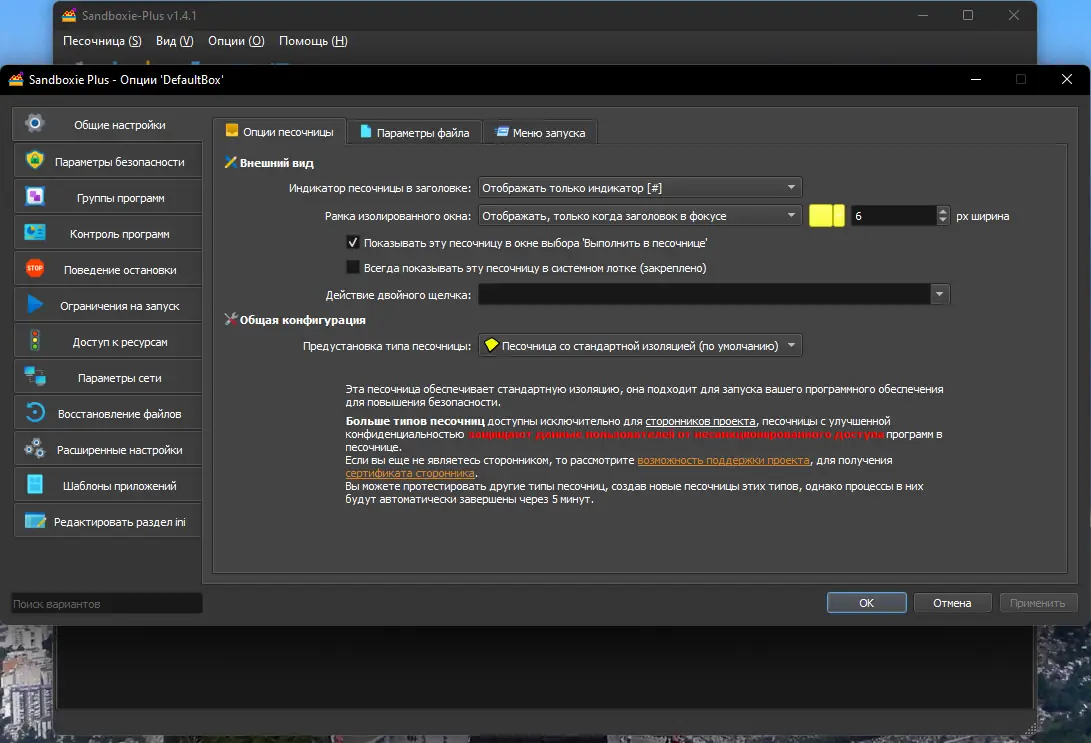Viewport: 1091px width, 743px height.
Task: Increase border width with the up arrow
Action: (943, 211)
